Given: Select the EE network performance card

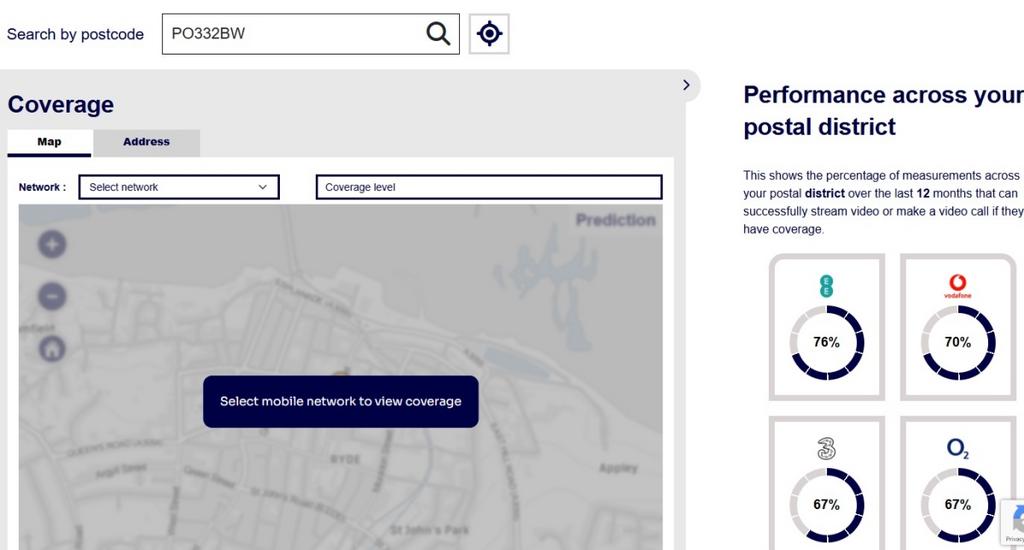Looking at the screenshot, I should pos(826,326).
